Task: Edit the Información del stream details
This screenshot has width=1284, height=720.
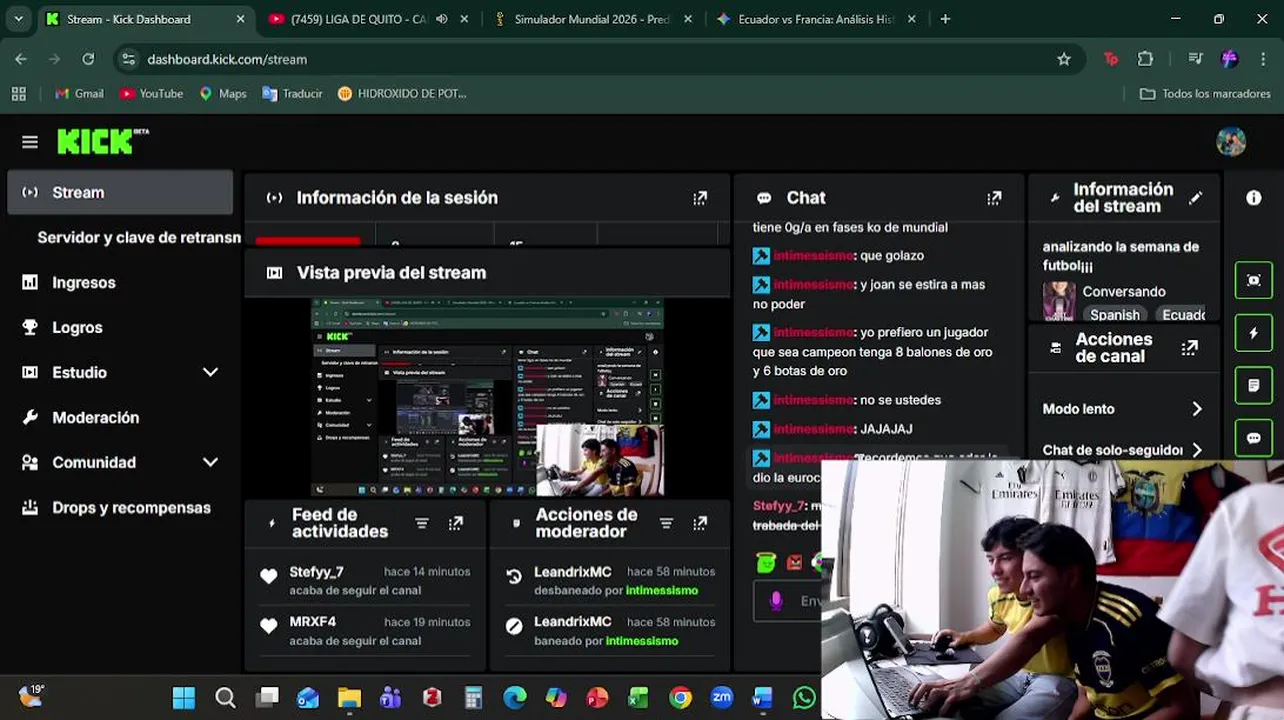Action: (1195, 198)
